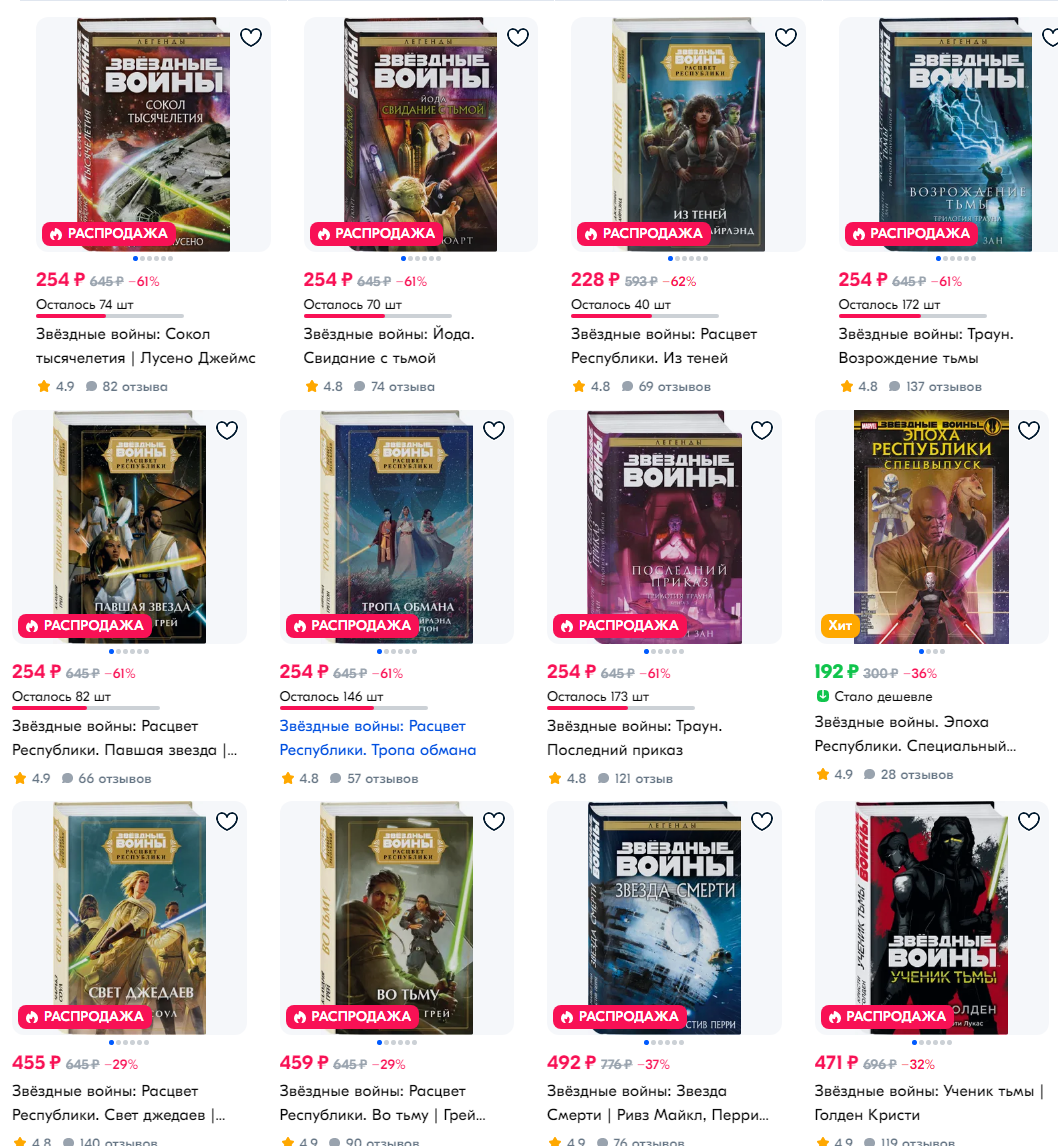Image resolution: width=1058 pixels, height=1146 pixels.
Task: Add Ученик тьмы to favorites heart
Action: coord(1029,821)
